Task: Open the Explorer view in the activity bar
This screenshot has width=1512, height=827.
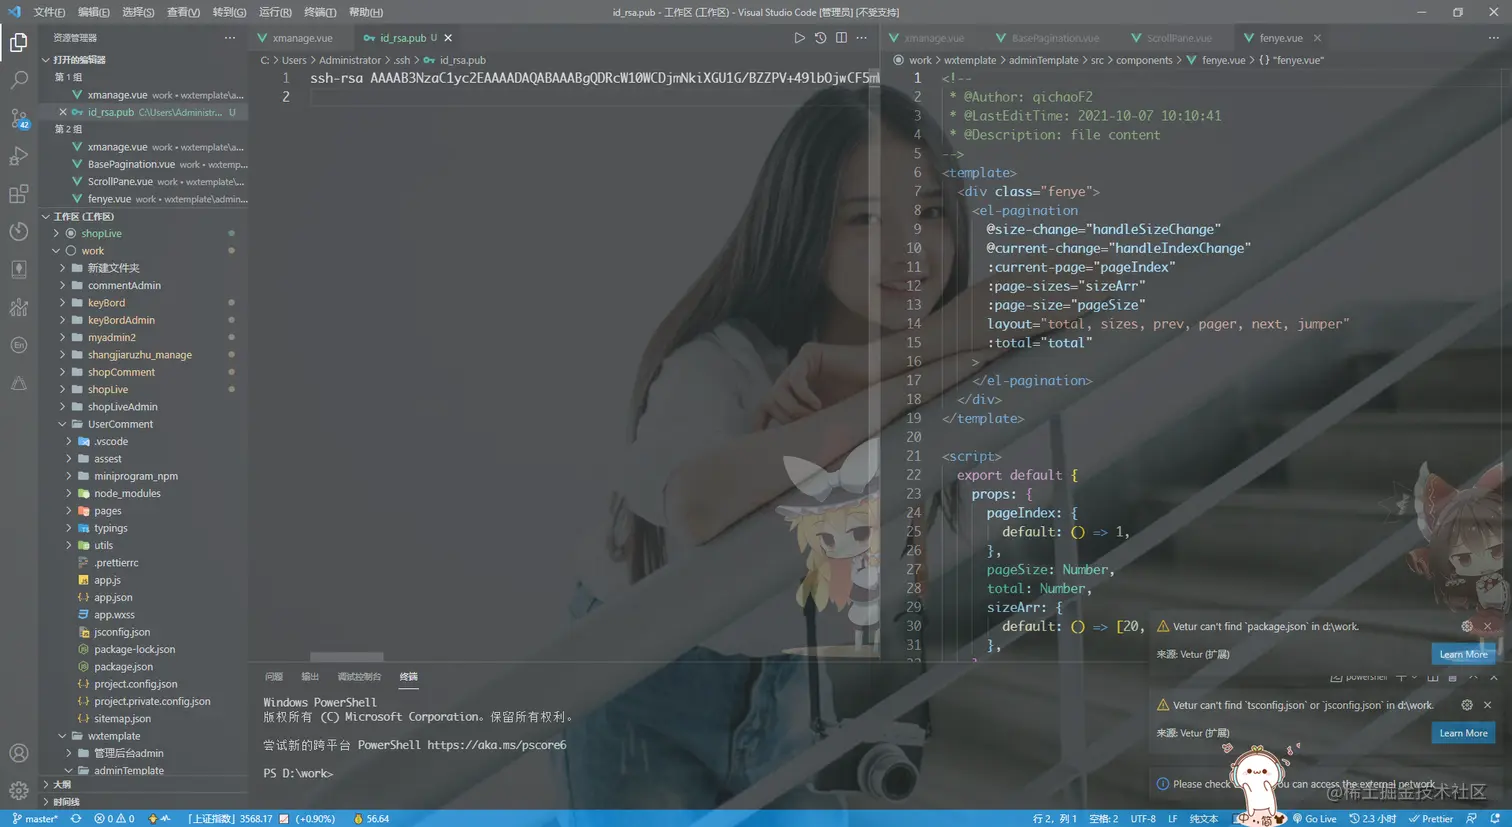Action: tap(18, 42)
